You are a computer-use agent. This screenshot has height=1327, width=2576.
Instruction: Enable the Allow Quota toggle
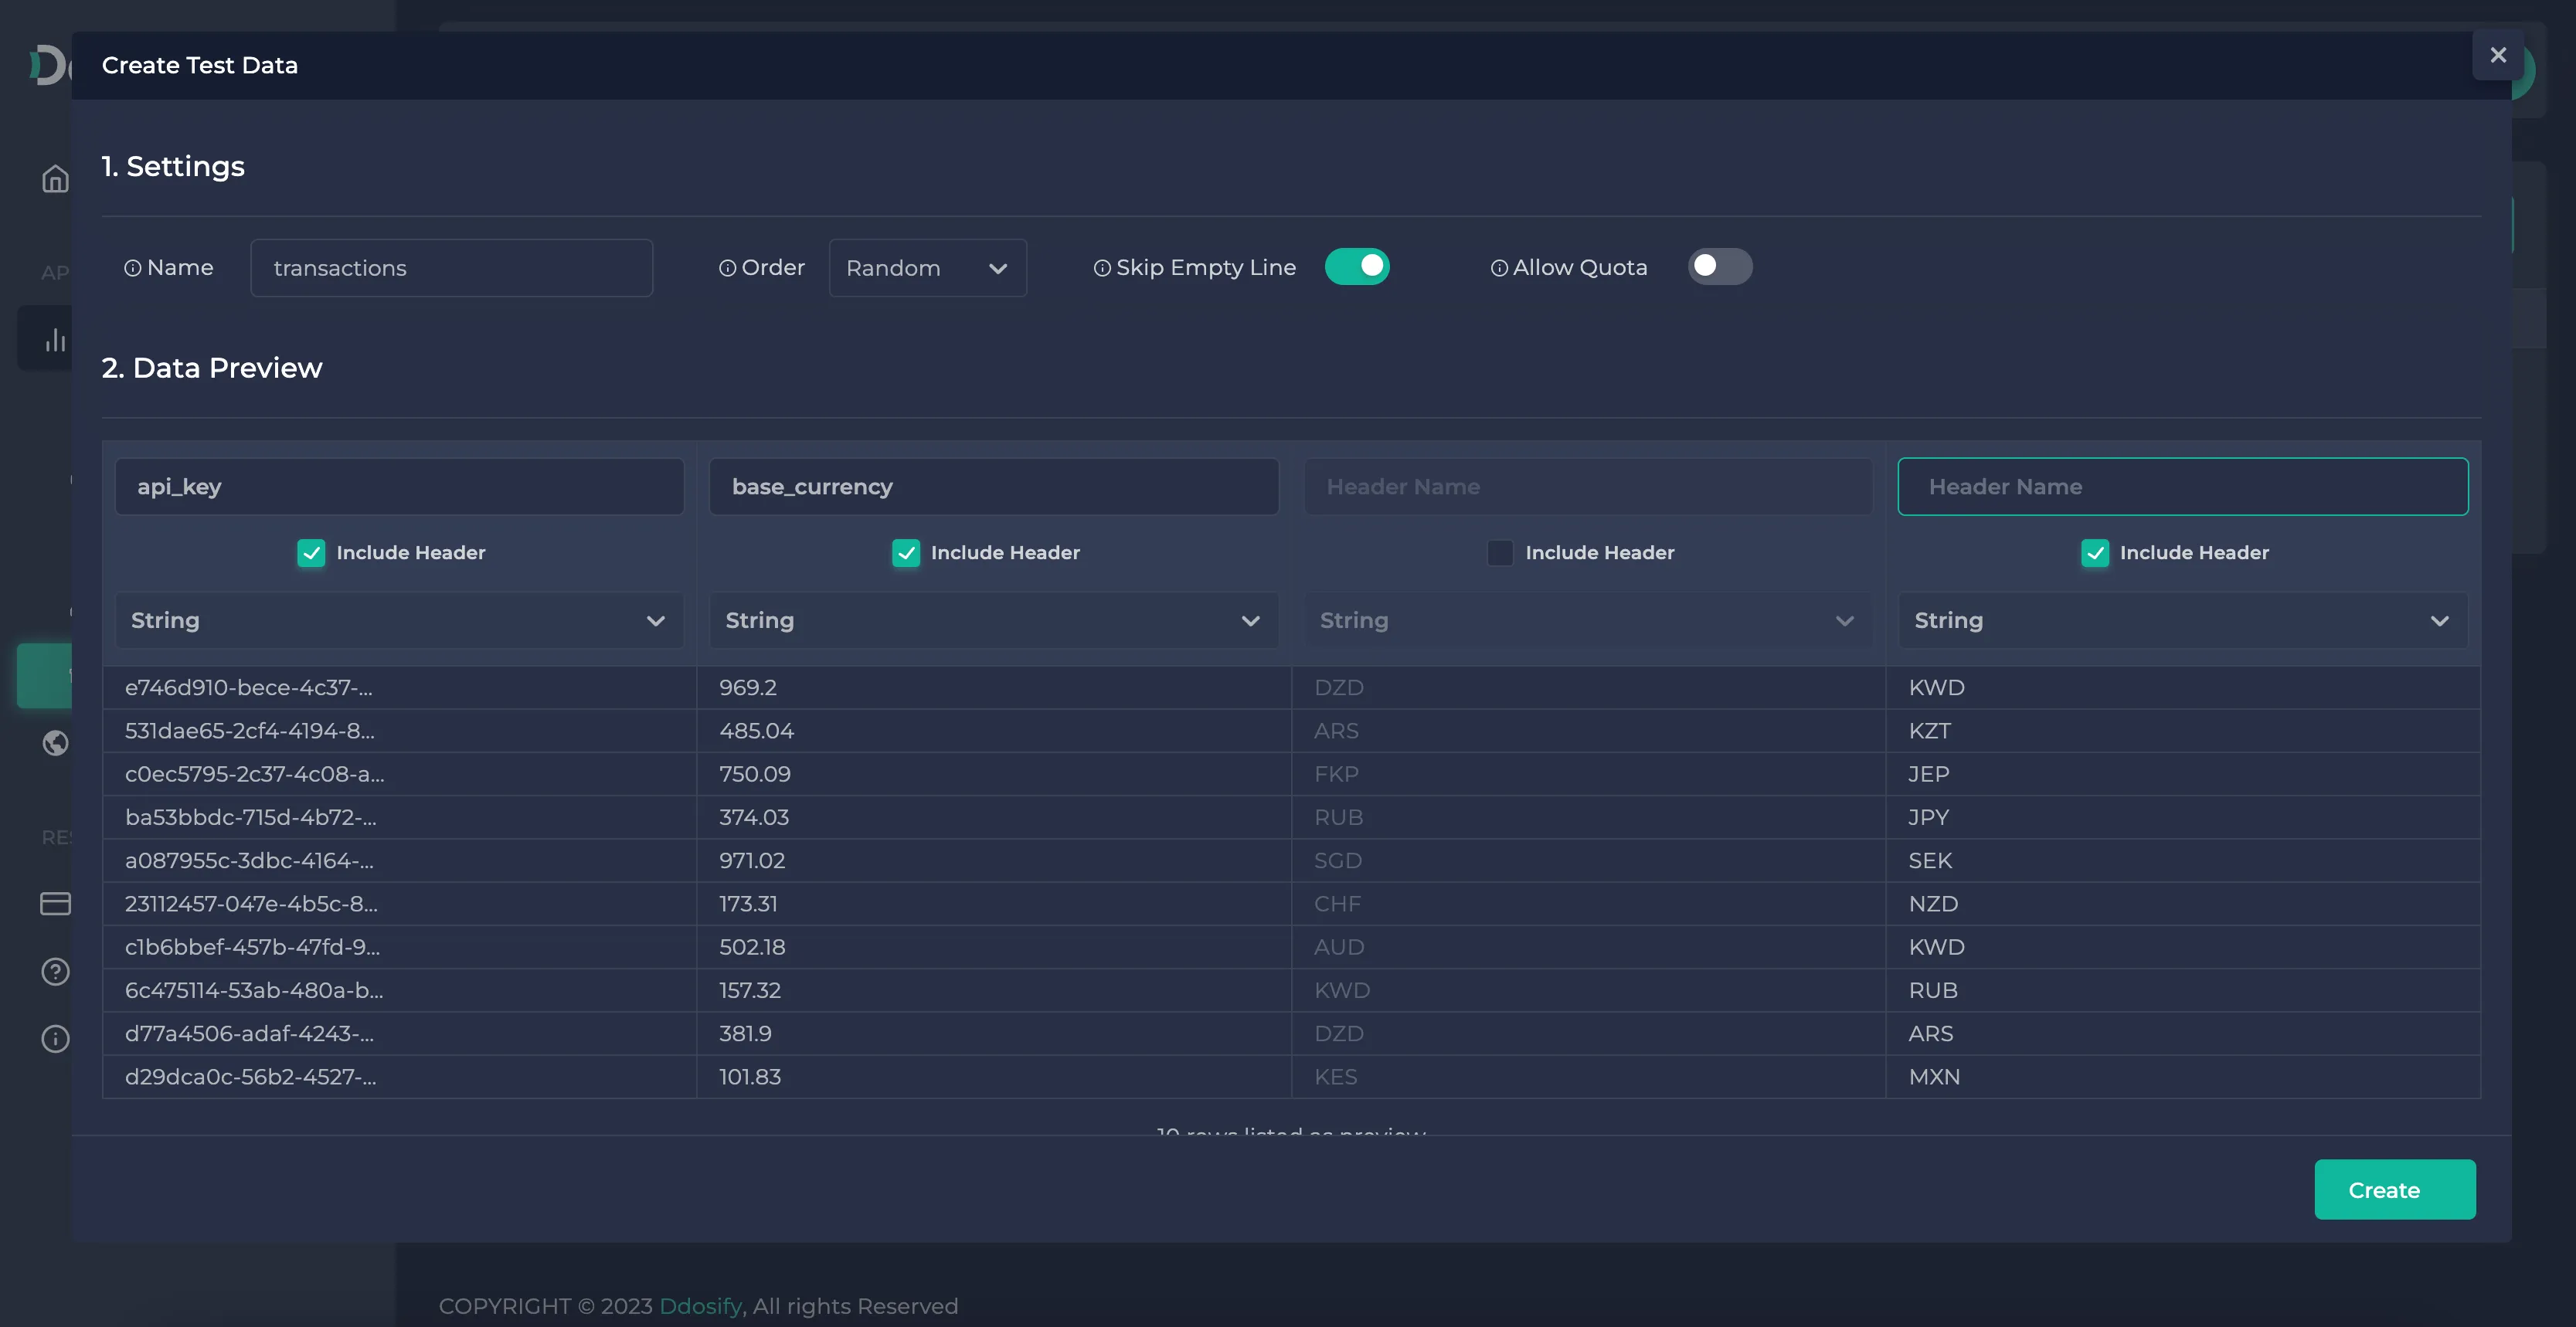1719,266
